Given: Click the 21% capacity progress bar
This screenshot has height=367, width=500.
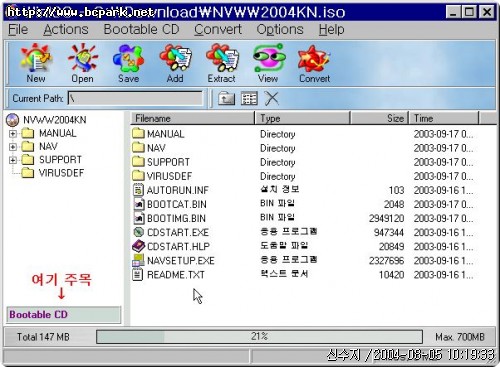Looking at the screenshot, I should (259, 337).
